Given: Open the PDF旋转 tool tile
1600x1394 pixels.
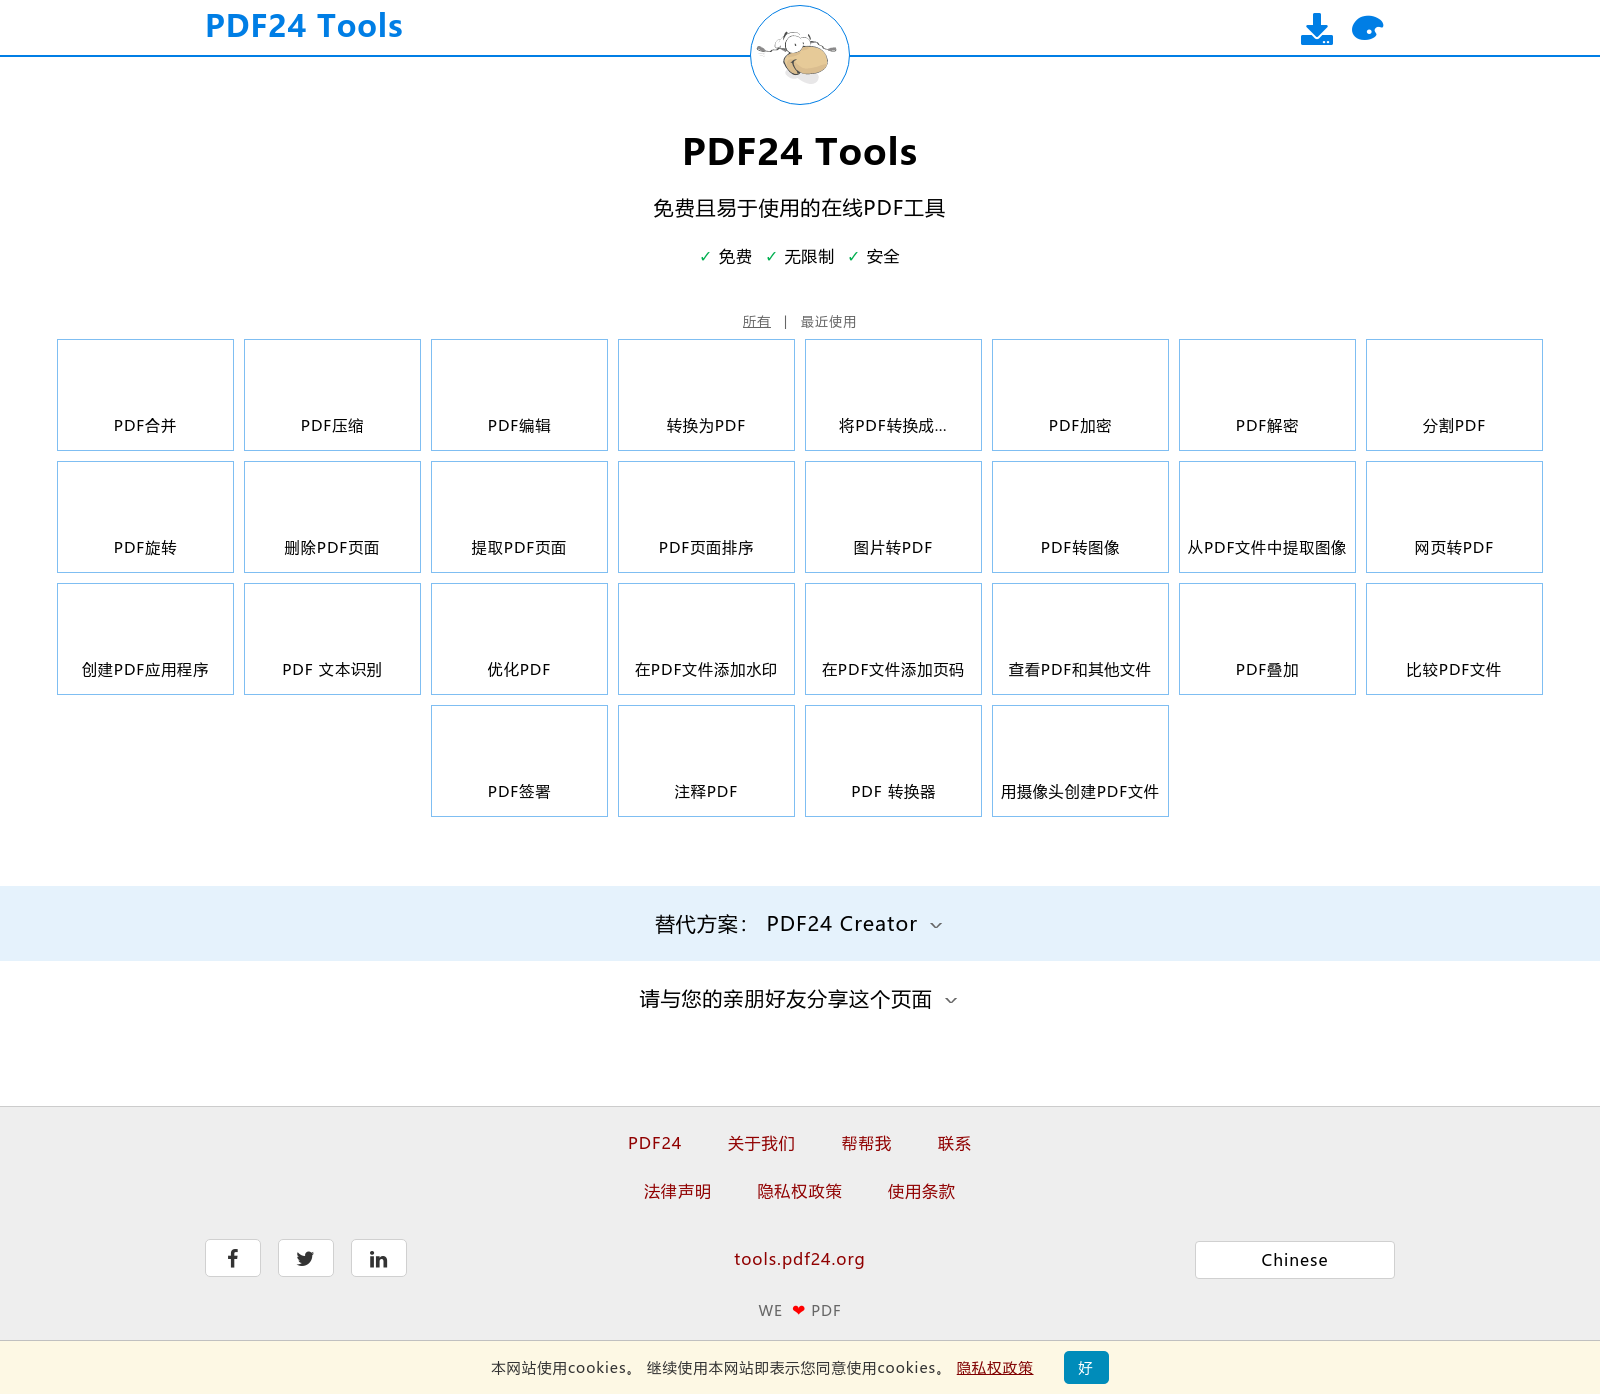Looking at the screenshot, I should click(x=145, y=517).
